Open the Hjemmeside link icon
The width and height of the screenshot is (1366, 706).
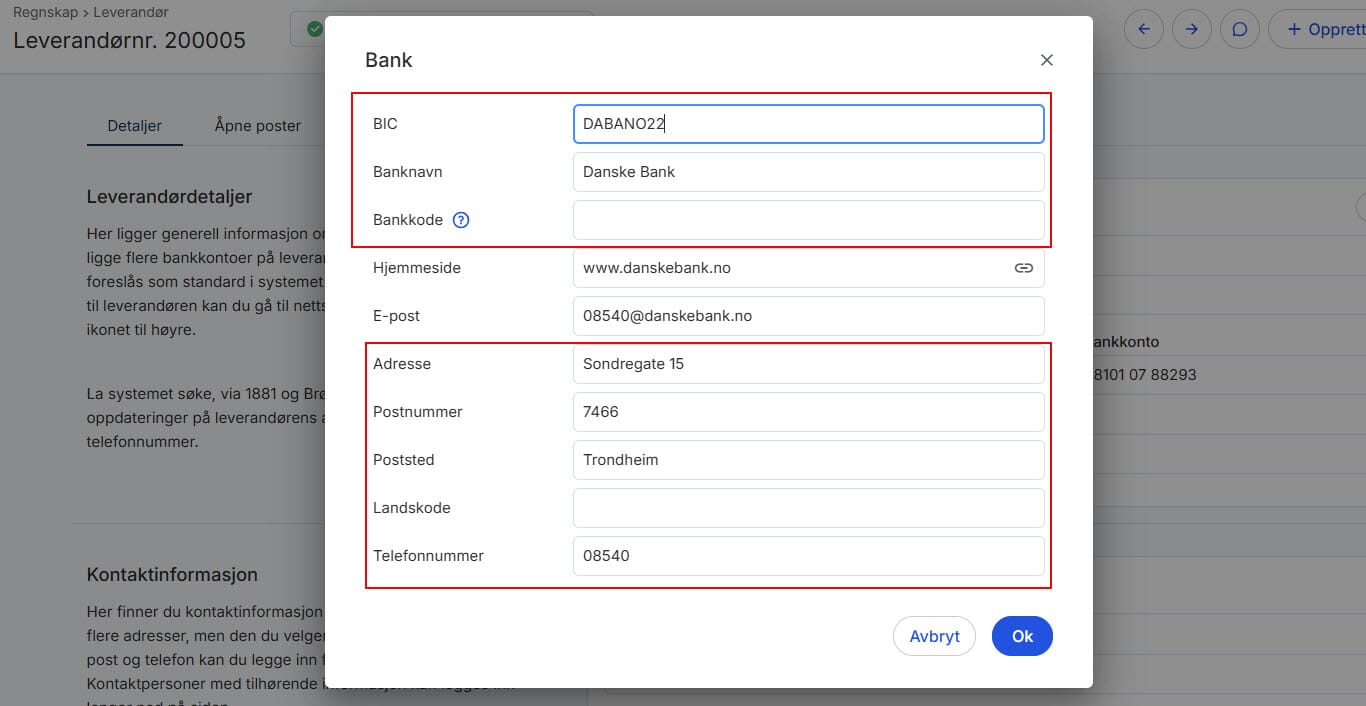point(1024,268)
